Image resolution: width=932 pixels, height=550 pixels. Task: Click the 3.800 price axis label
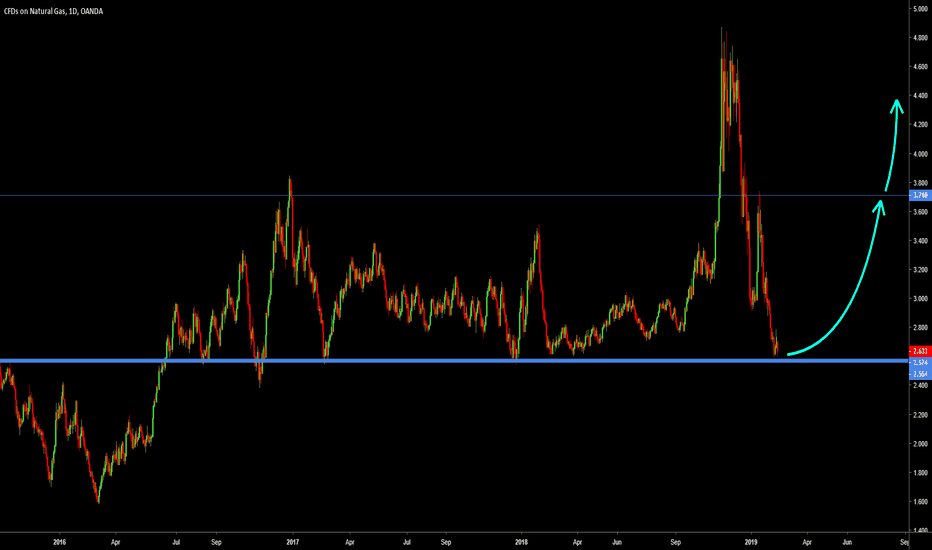pos(920,183)
